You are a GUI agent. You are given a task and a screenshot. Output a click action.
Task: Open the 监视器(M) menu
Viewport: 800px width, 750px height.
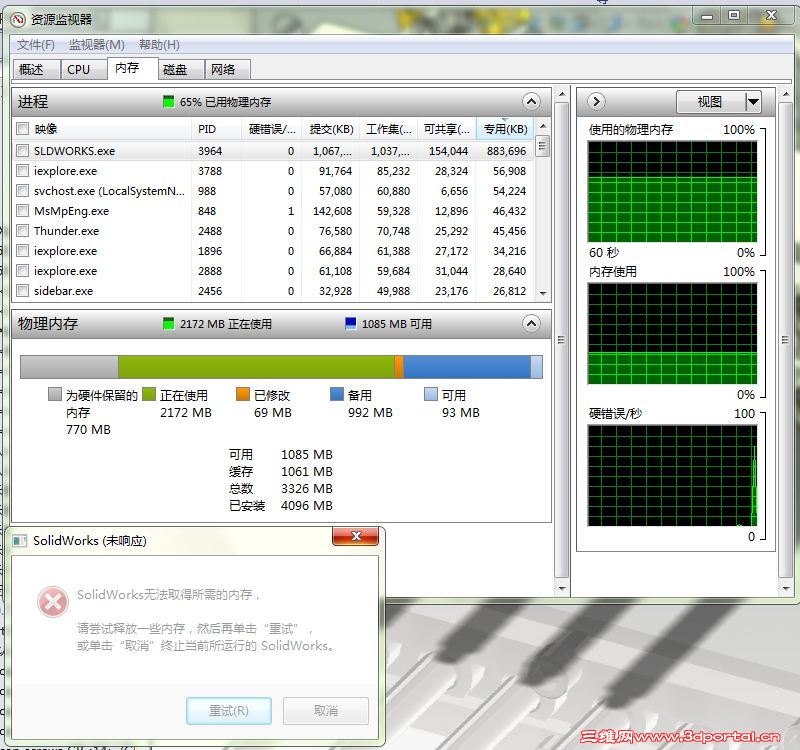96,45
